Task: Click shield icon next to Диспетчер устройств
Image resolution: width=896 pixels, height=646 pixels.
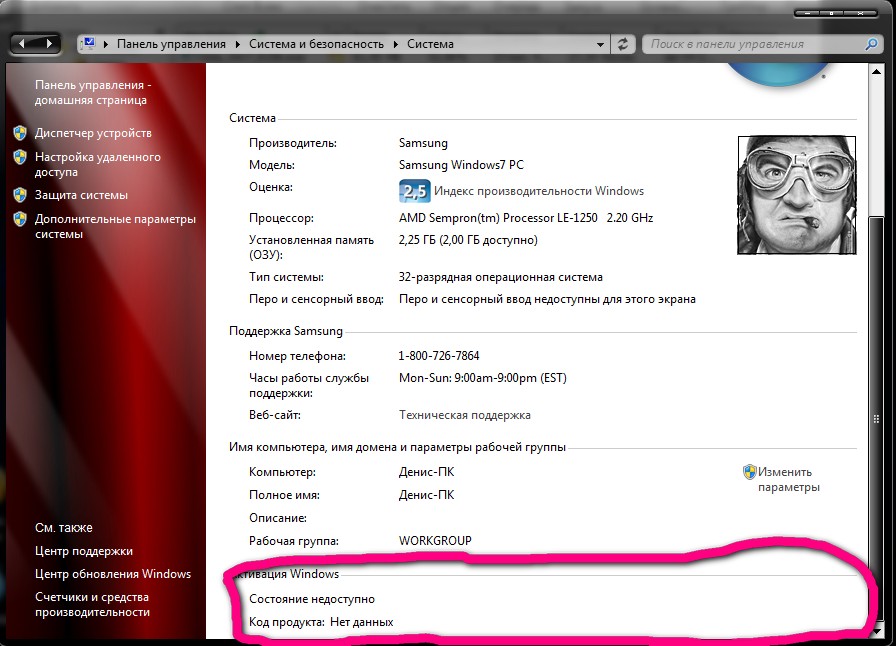Action: [x=20, y=133]
